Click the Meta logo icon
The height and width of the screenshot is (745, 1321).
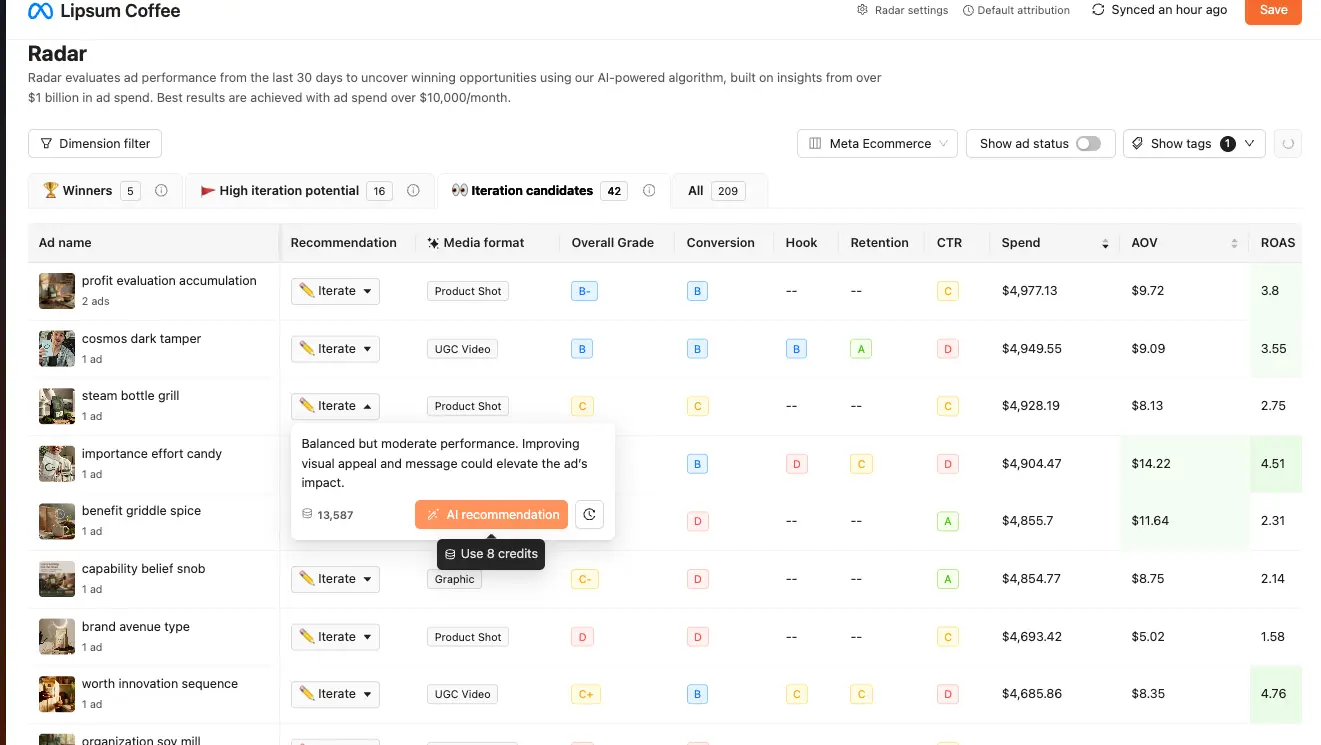(40, 12)
